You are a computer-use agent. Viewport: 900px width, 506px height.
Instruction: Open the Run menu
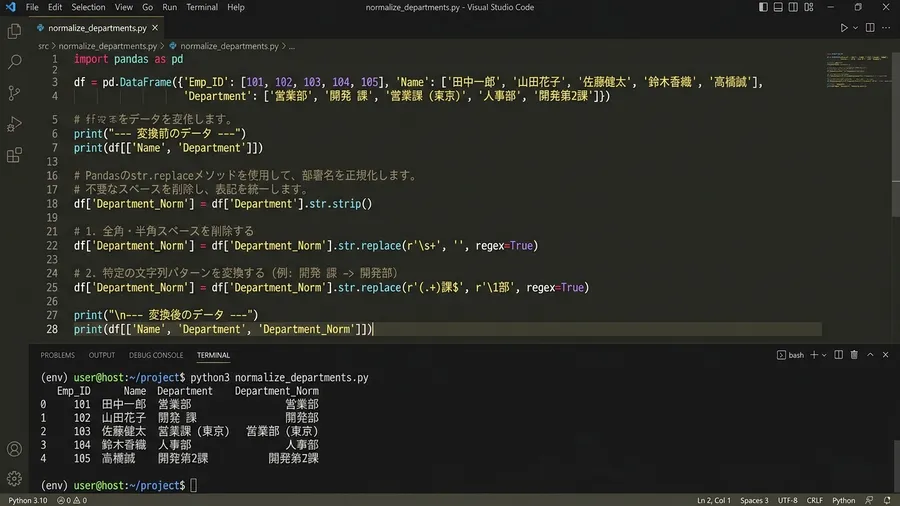169,7
